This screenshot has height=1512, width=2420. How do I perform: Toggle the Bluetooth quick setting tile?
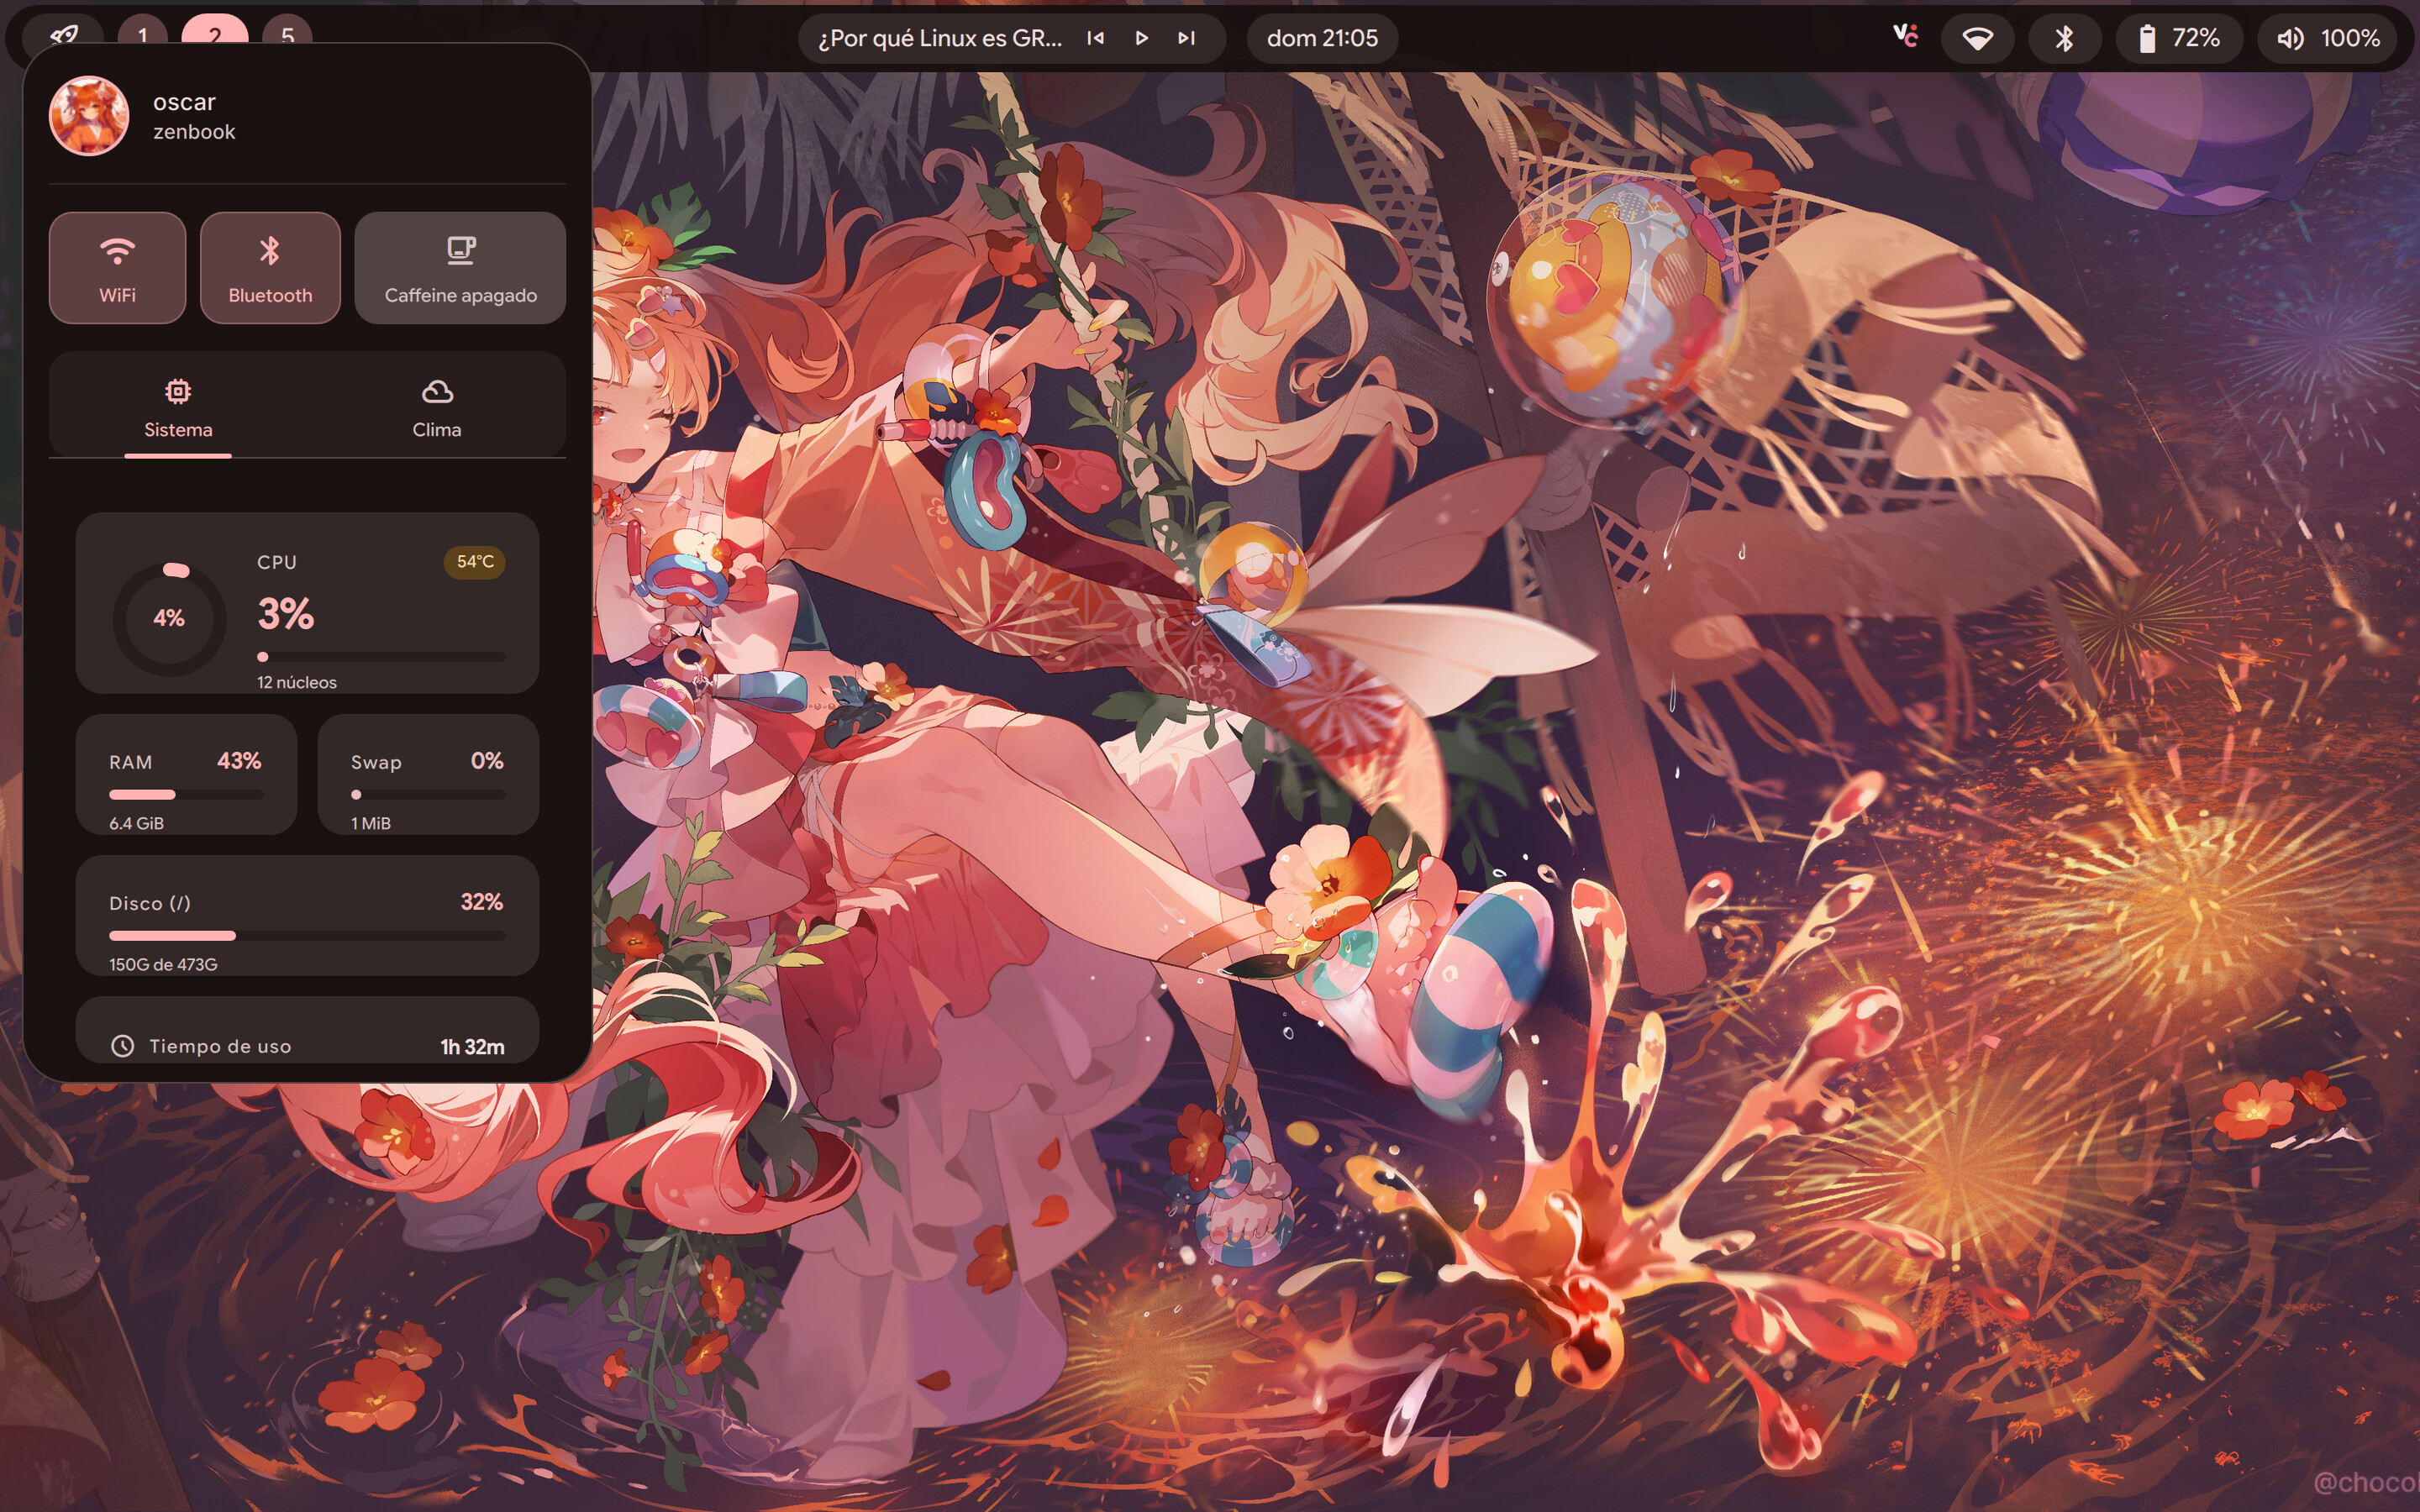[x=270, y=267]
